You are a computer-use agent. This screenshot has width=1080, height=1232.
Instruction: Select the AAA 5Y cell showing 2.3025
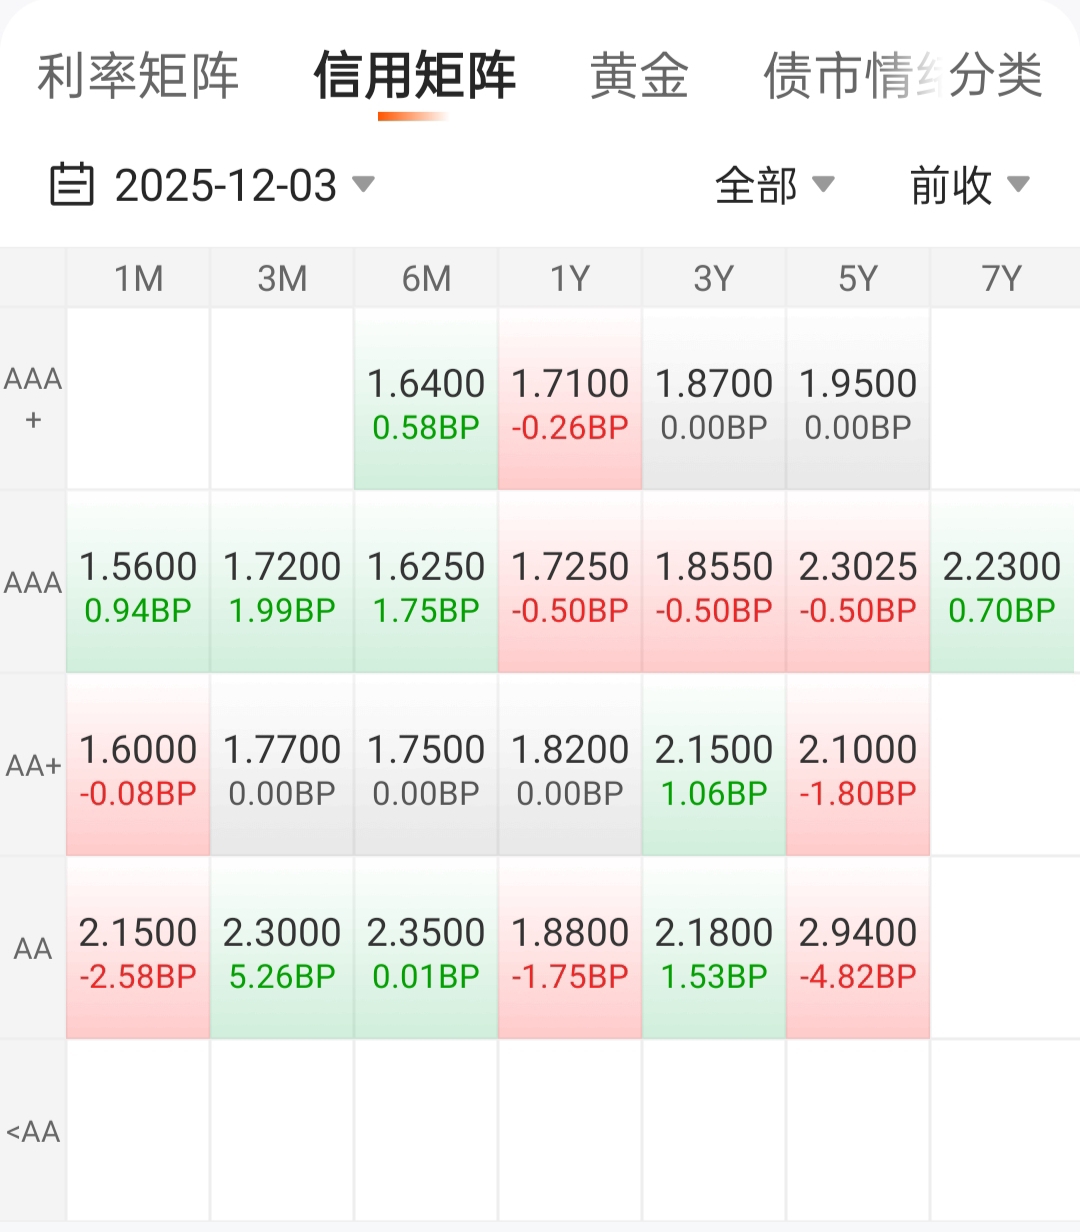click(x=858, y=583)
